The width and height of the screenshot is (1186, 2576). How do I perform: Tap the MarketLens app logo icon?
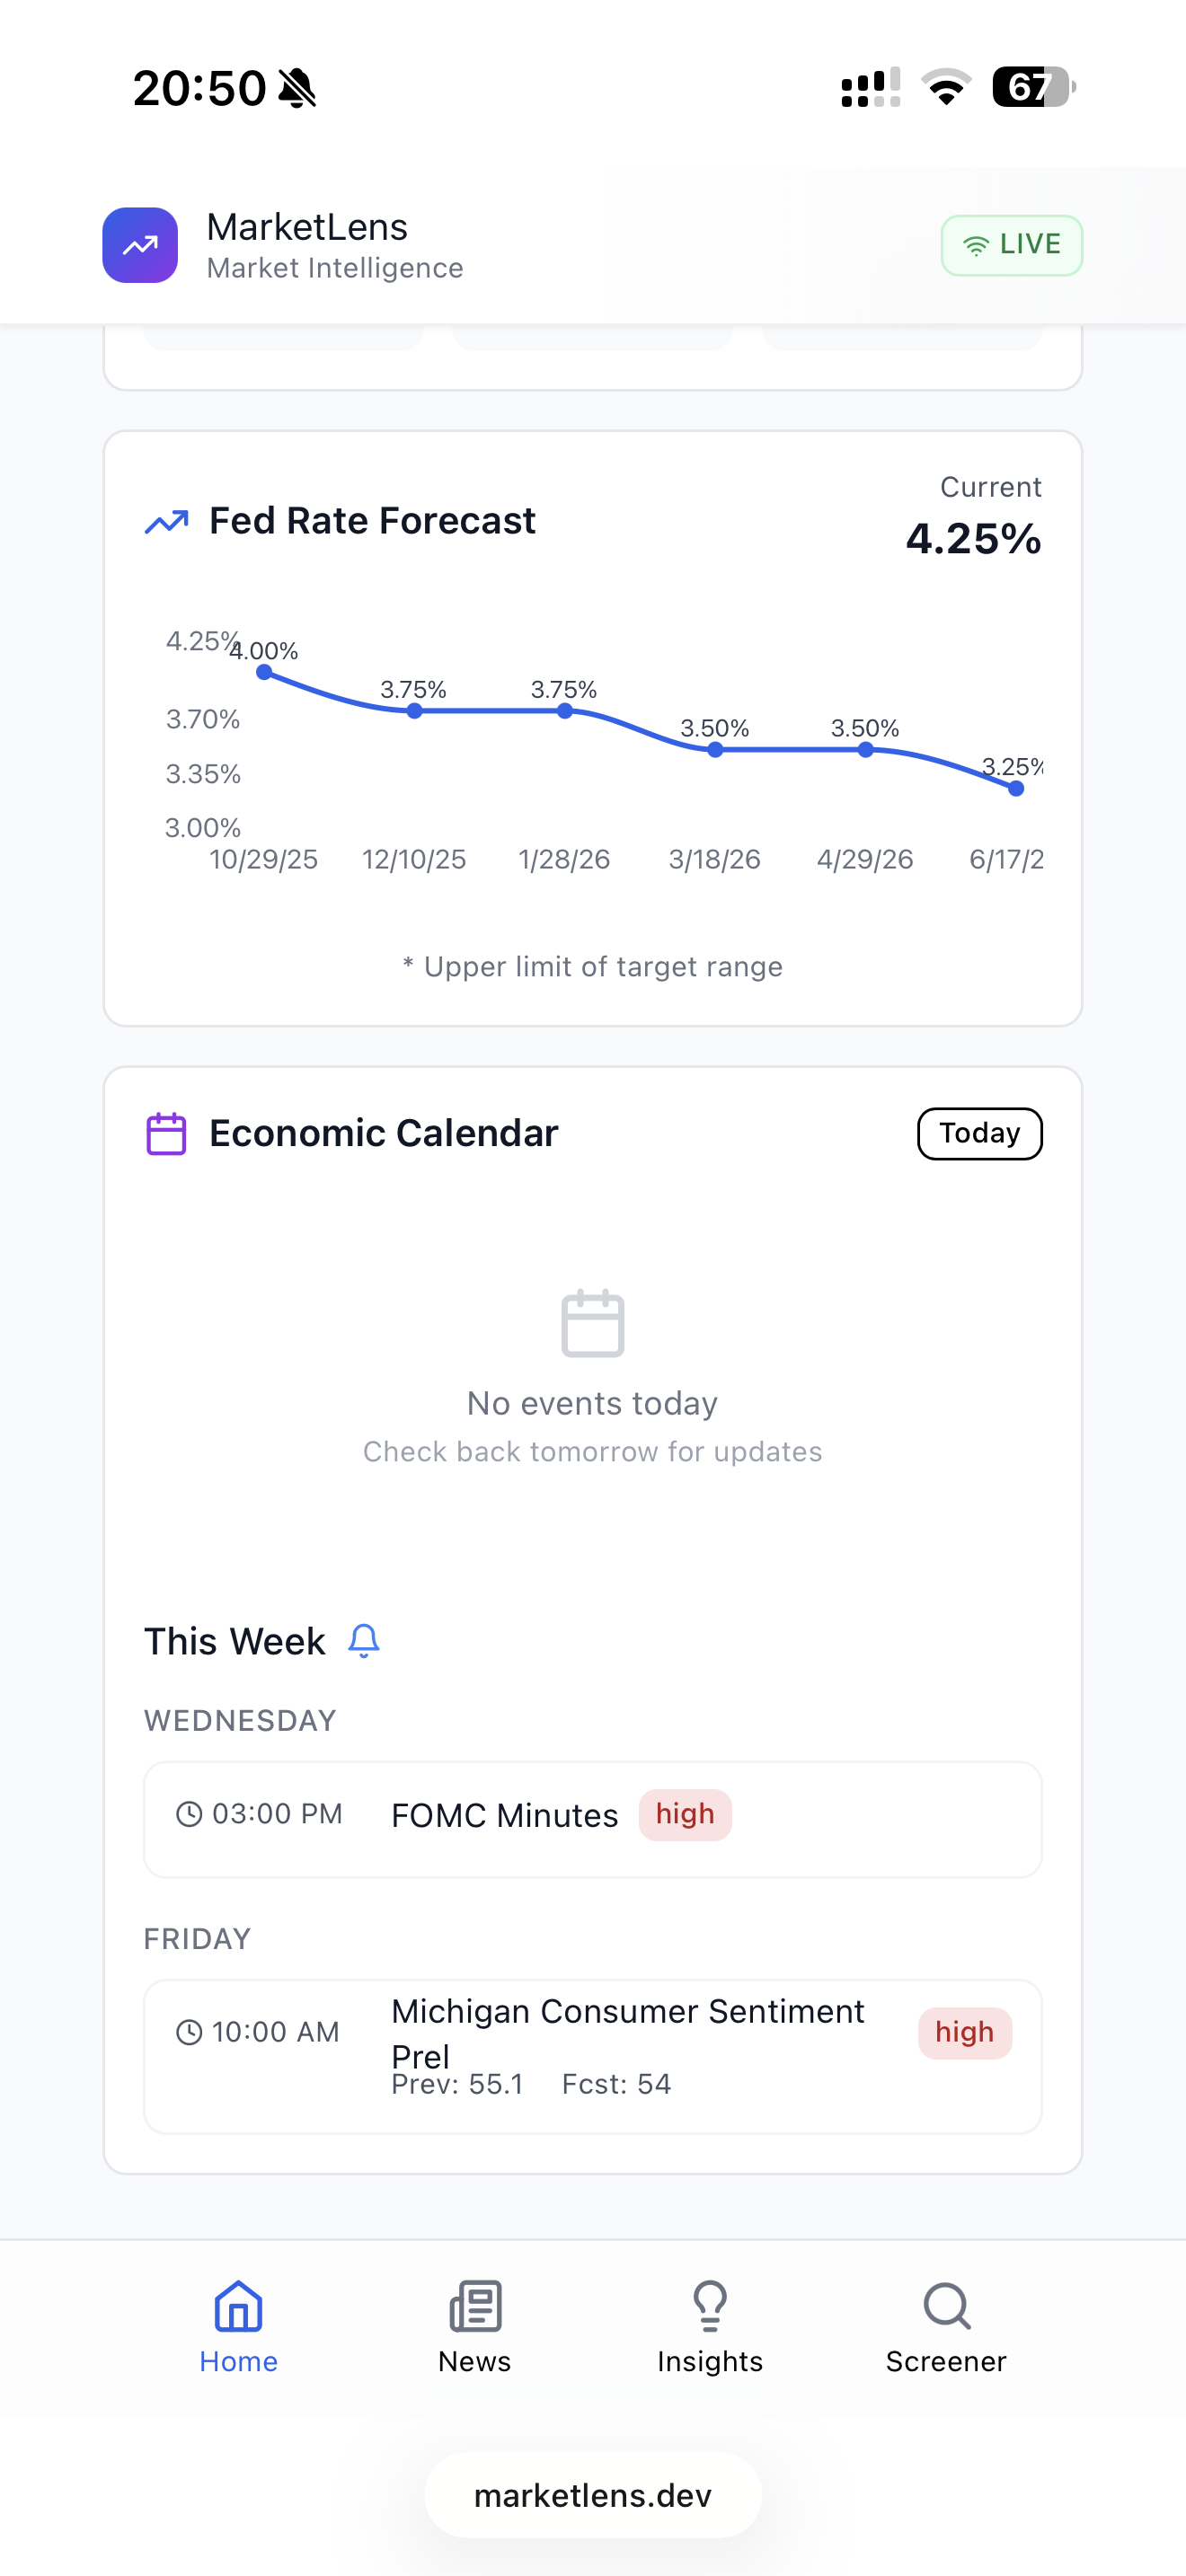(x=140, y=245)
